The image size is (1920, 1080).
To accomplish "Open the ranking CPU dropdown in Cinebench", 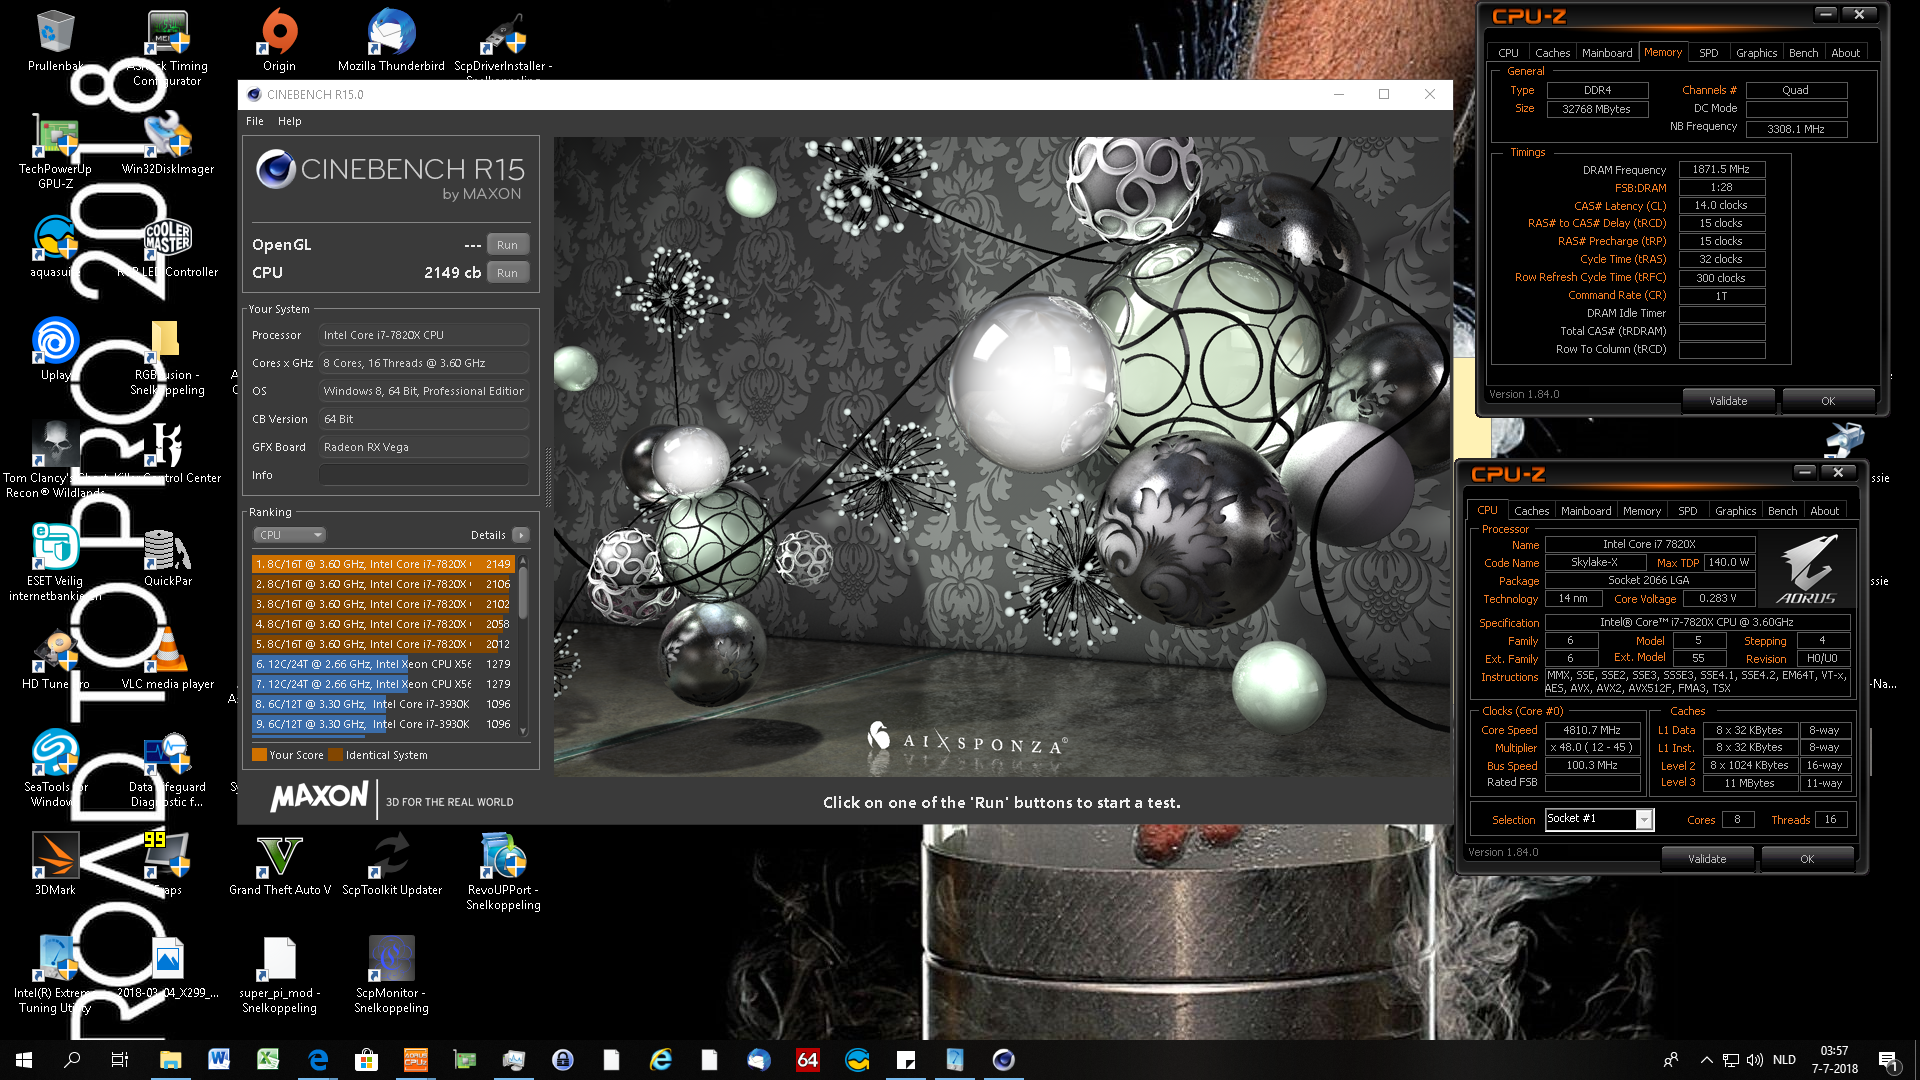I will pyautogui.click(x=289, y=535).
